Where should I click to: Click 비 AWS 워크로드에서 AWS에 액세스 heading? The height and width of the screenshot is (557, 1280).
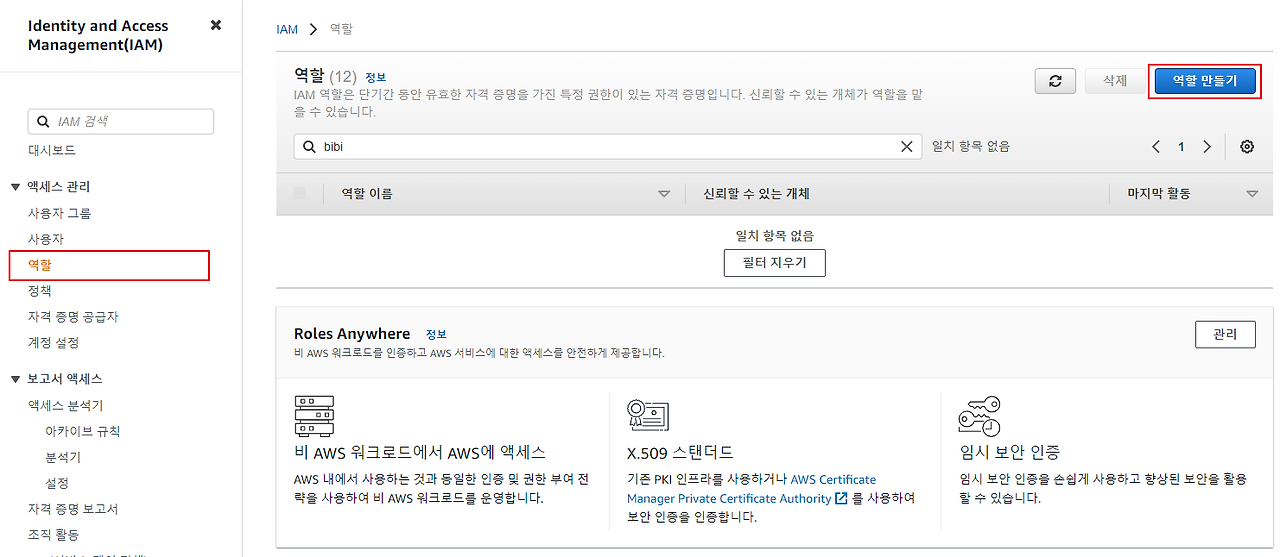point(420,453)
